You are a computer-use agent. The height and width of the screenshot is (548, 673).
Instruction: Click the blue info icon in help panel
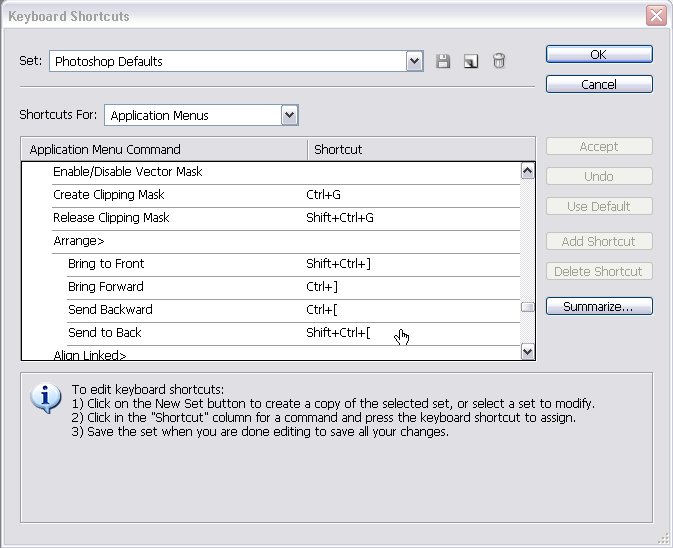(45, 397)
